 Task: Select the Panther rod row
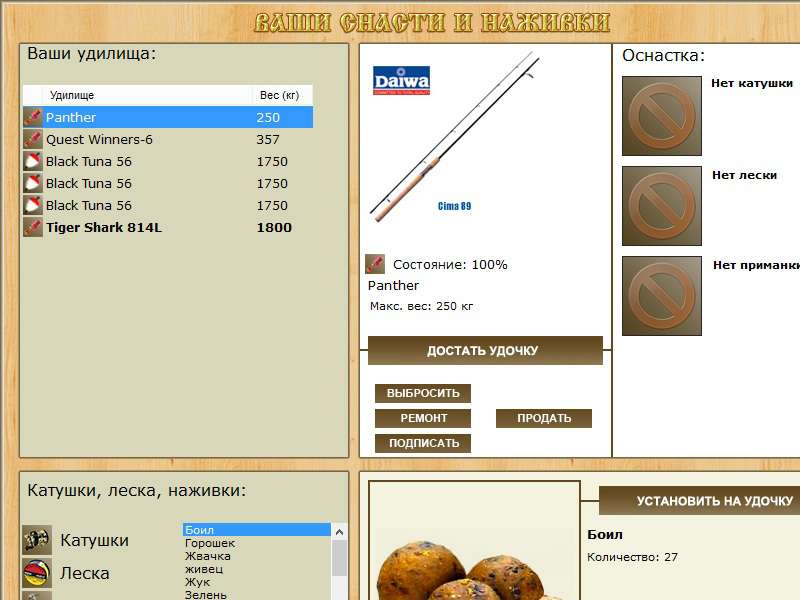168,117
